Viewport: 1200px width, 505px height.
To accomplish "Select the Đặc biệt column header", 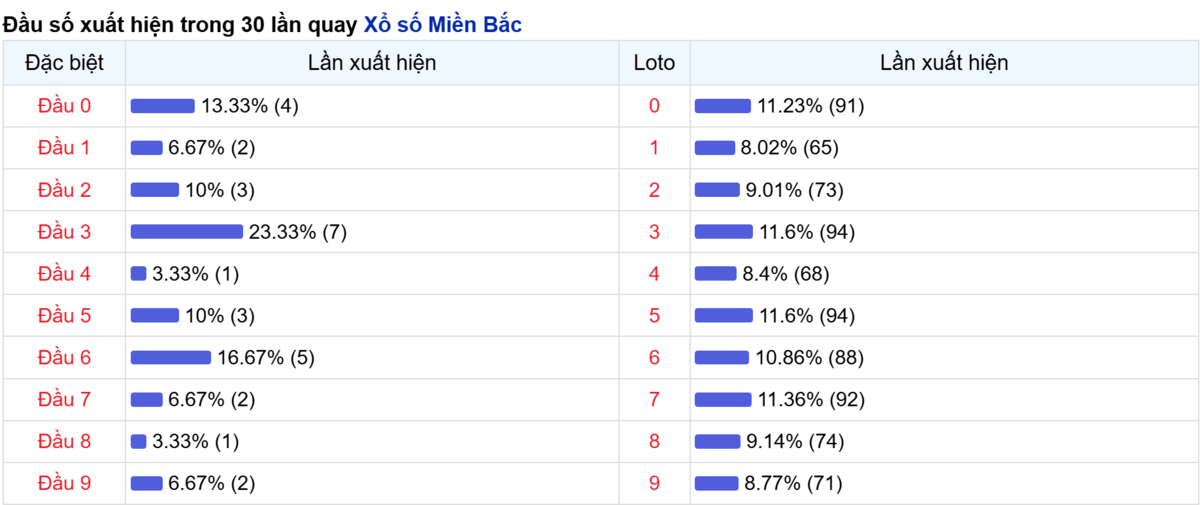I will pos(64,63).
